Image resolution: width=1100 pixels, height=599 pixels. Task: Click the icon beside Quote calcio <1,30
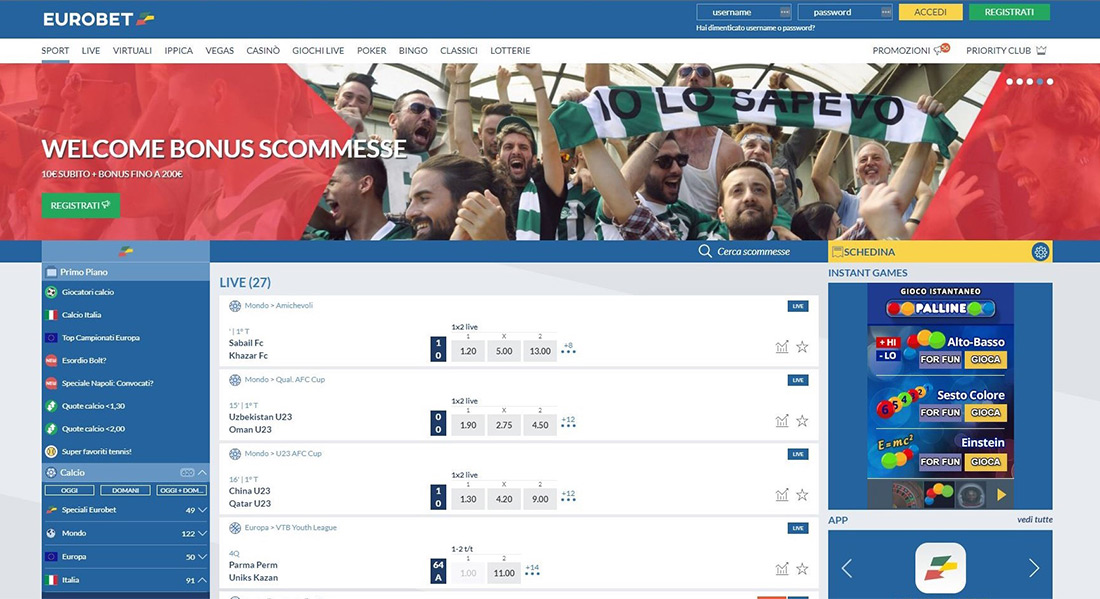click(51, 406)
